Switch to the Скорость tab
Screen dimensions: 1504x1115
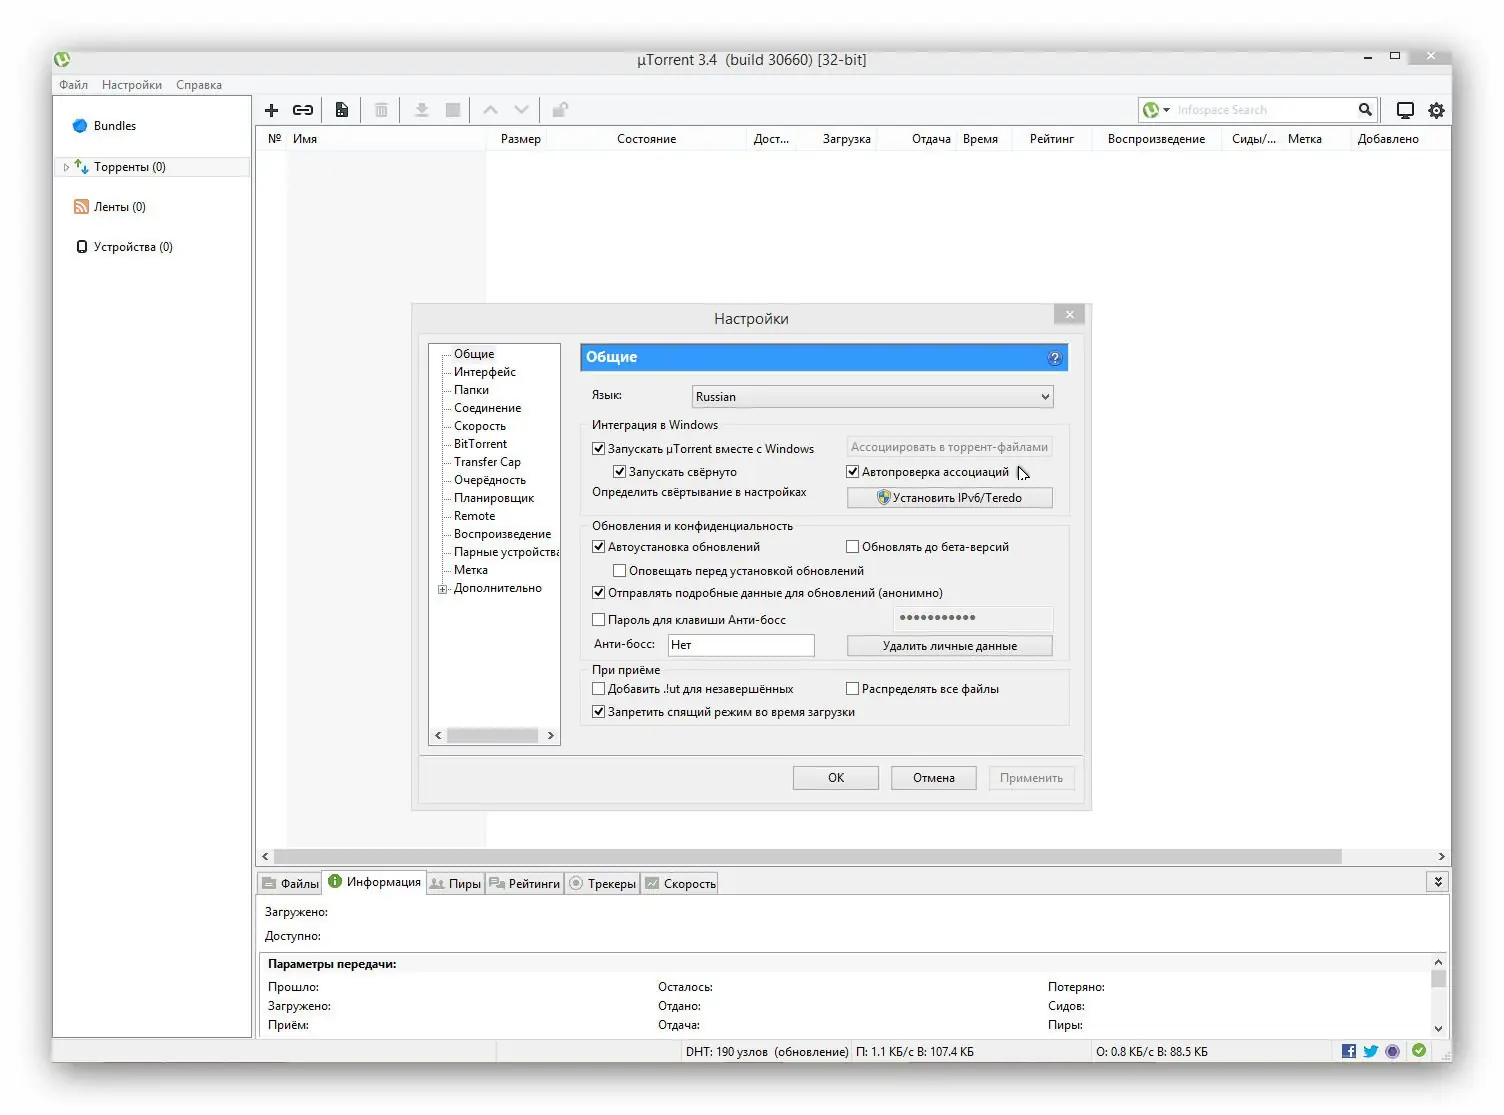click(x=680, y=884)
